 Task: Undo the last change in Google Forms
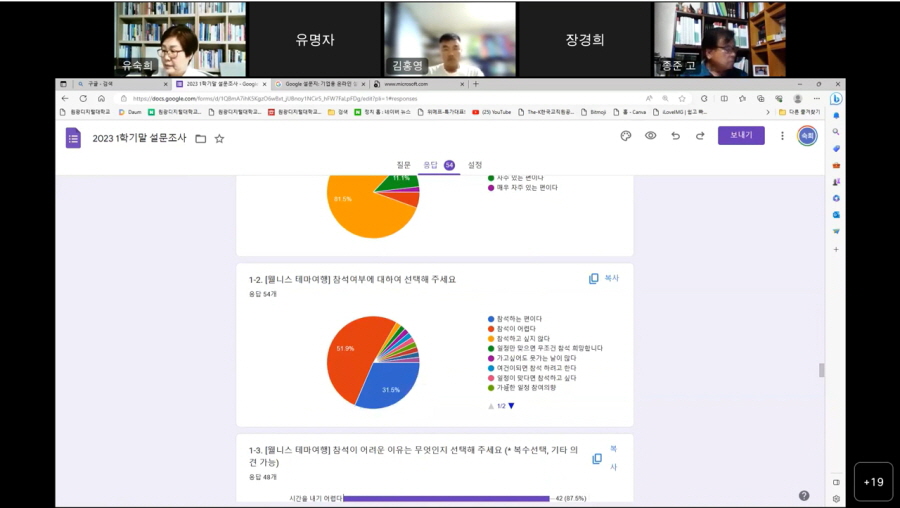tap(676, 136)
